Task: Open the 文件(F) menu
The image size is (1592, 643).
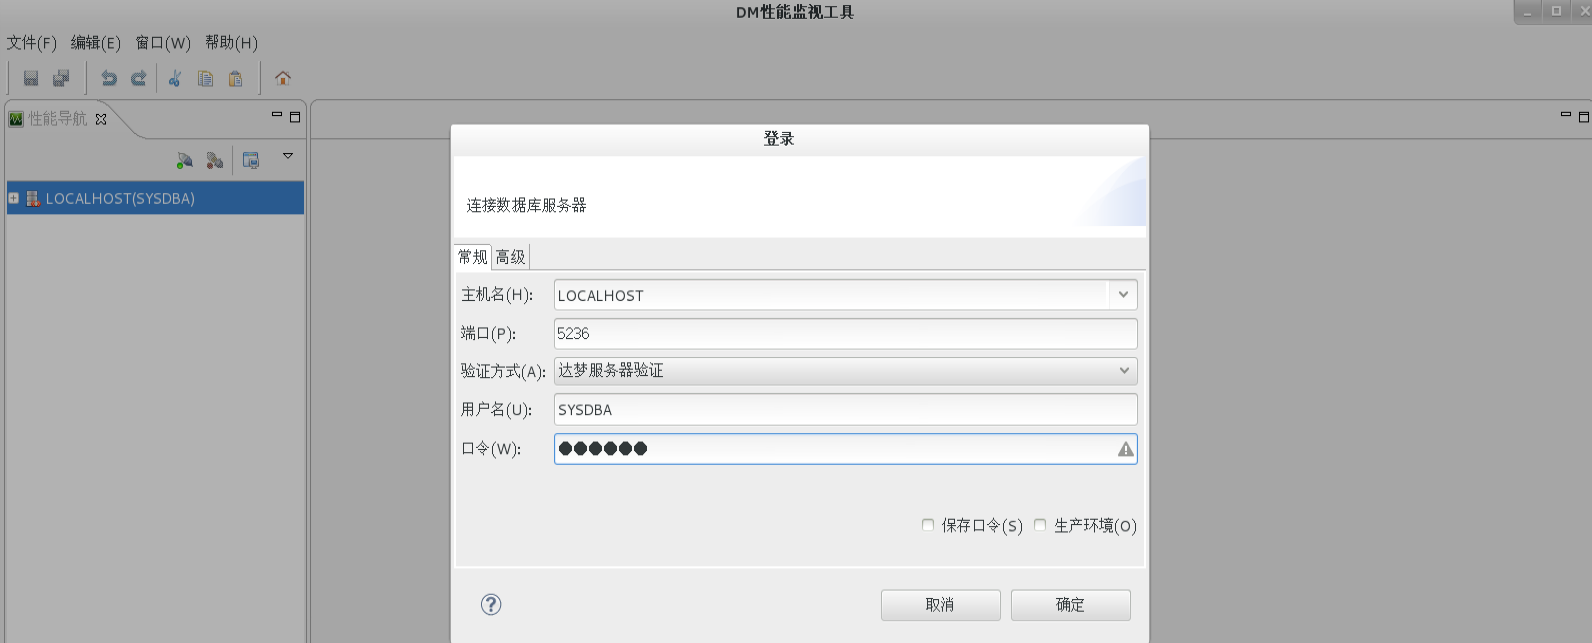Action: tap(32, 43)
